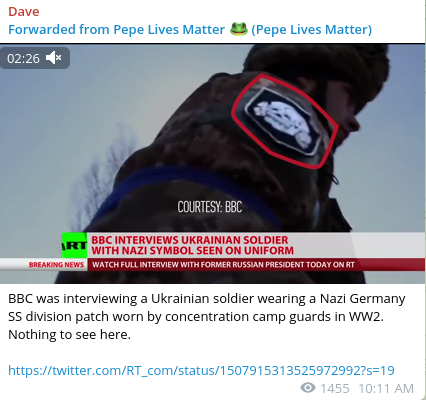Click the eye views icon
Image resolution: width=426 pixels, height=400 pixels.
(x=308, y=388)
